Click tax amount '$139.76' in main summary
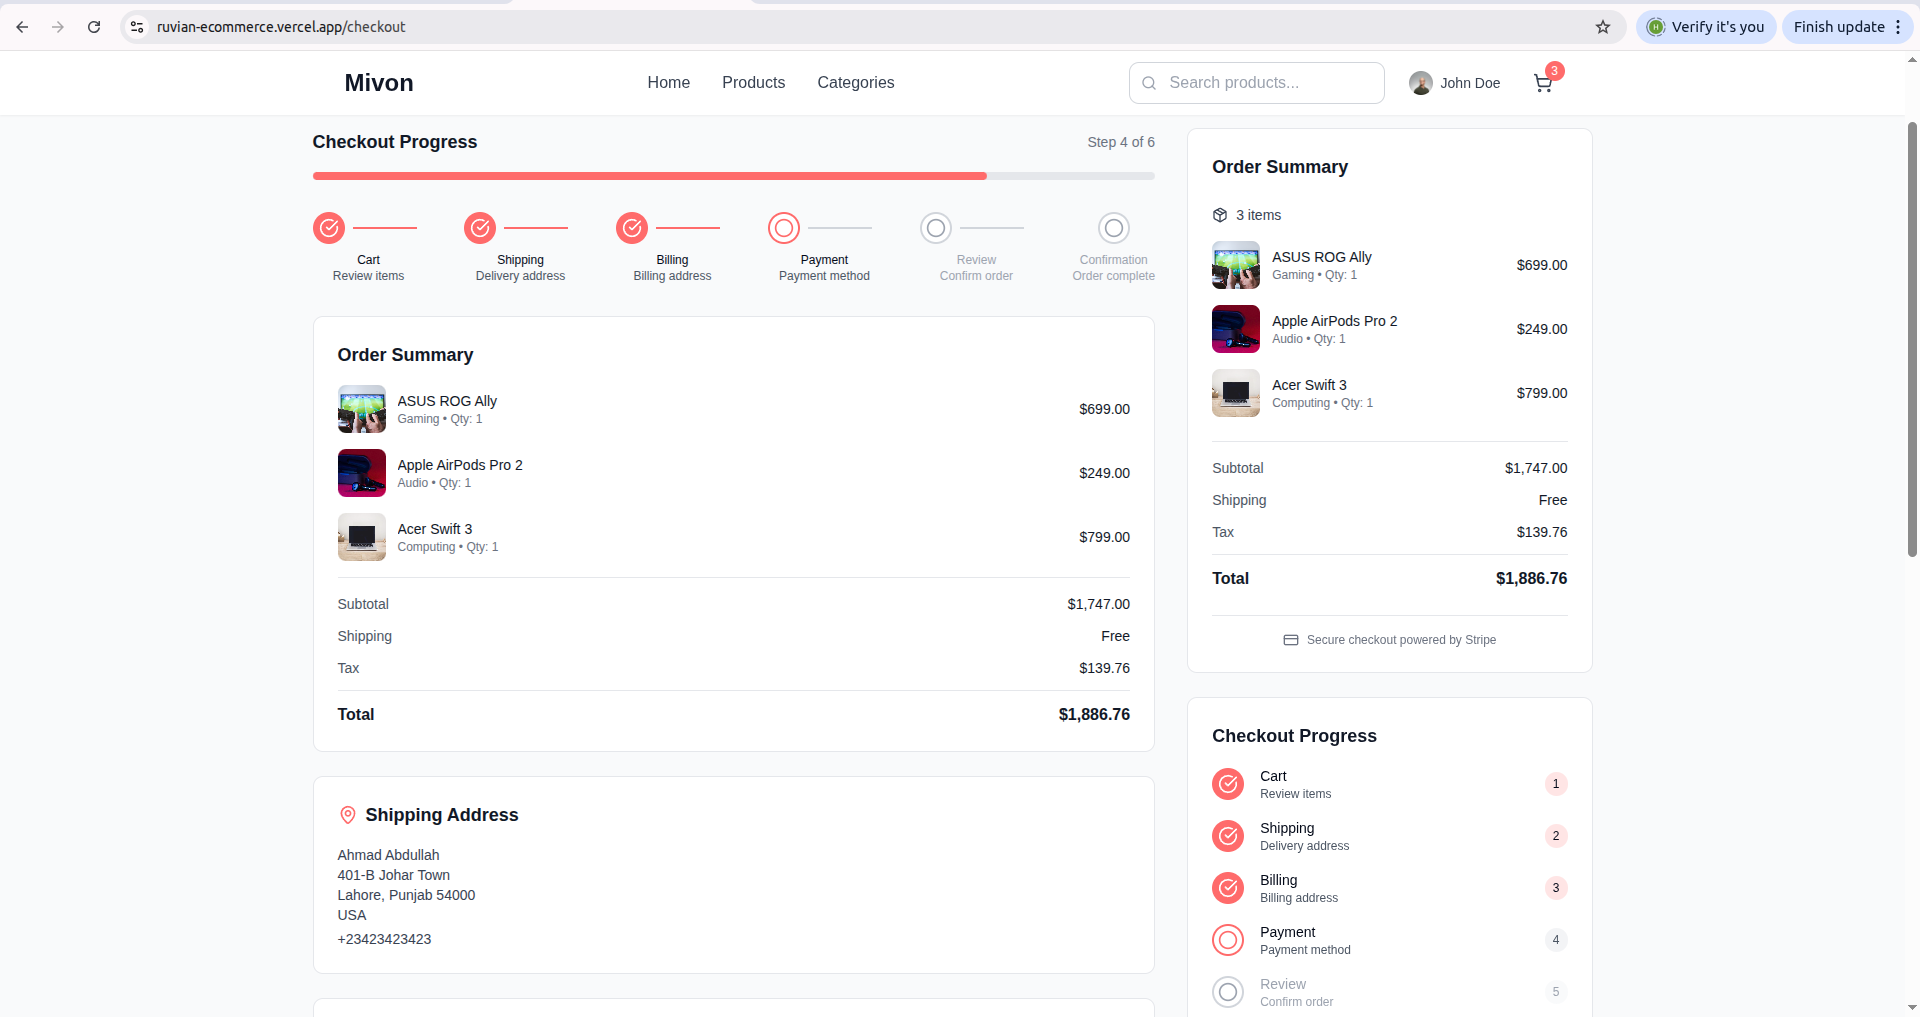 pyautogui.click(x=1104, y=668)
